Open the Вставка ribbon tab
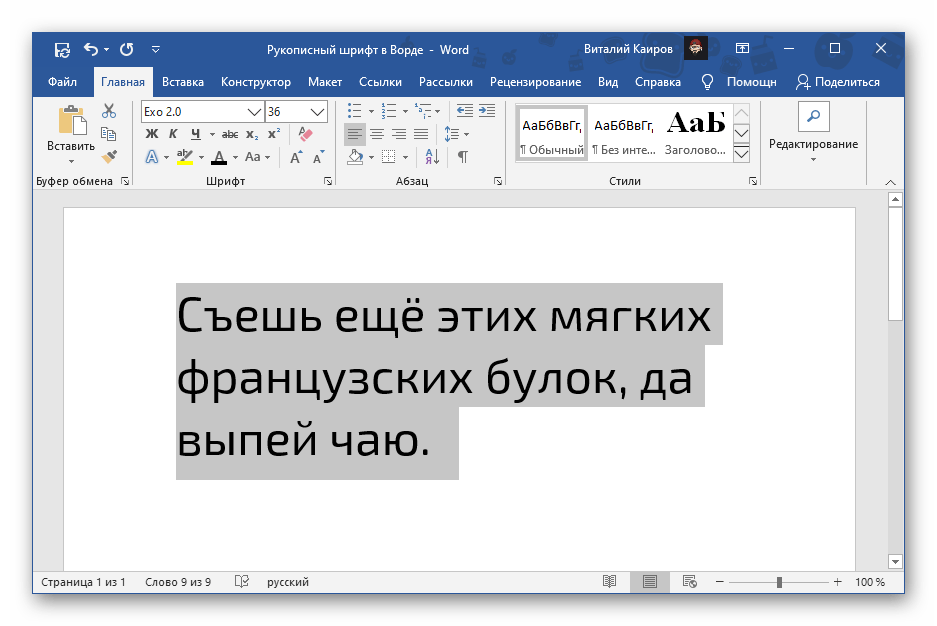Image resolution: width=937 pixels, height=626 pixels. tap(182, 82)
